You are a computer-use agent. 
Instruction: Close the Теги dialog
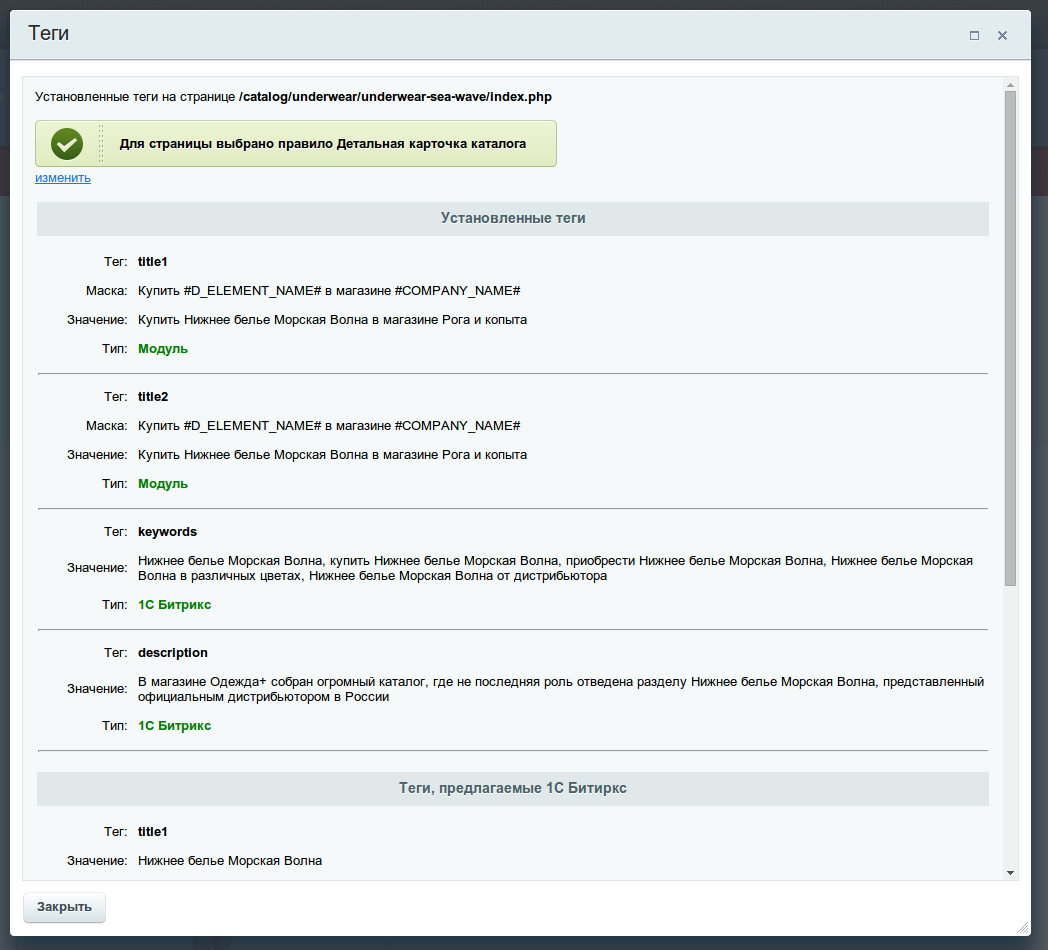(1002, 34)
